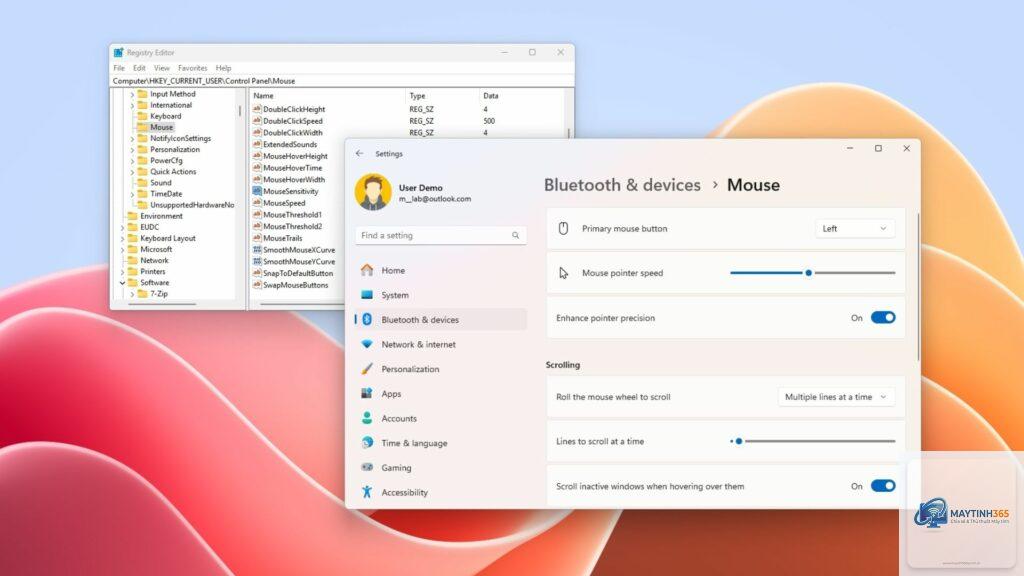
Task: Expand the Quick Actions registry key
Action: tap(132, 172)
